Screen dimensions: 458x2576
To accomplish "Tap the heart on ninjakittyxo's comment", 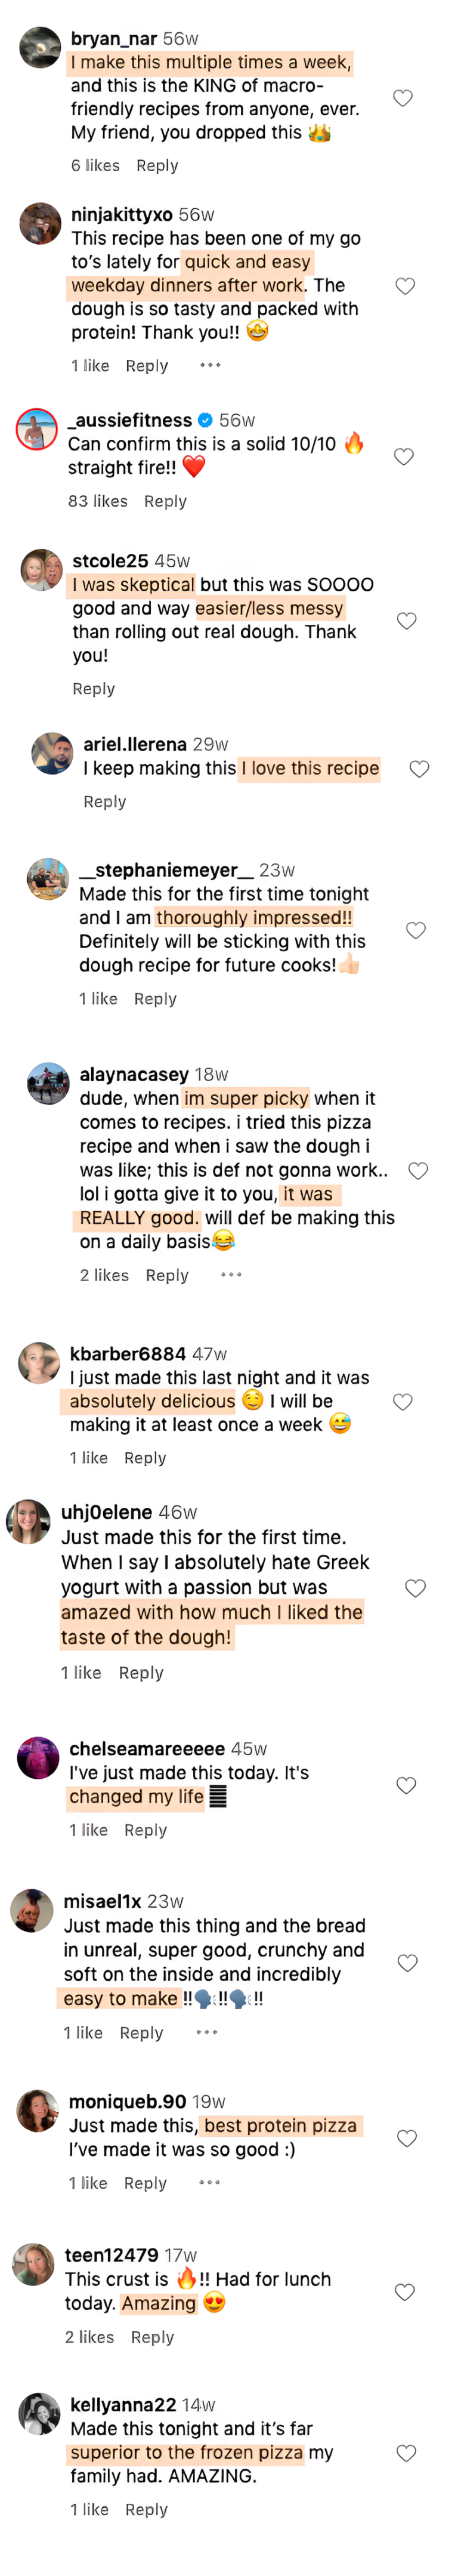I will tap(405, 285).
